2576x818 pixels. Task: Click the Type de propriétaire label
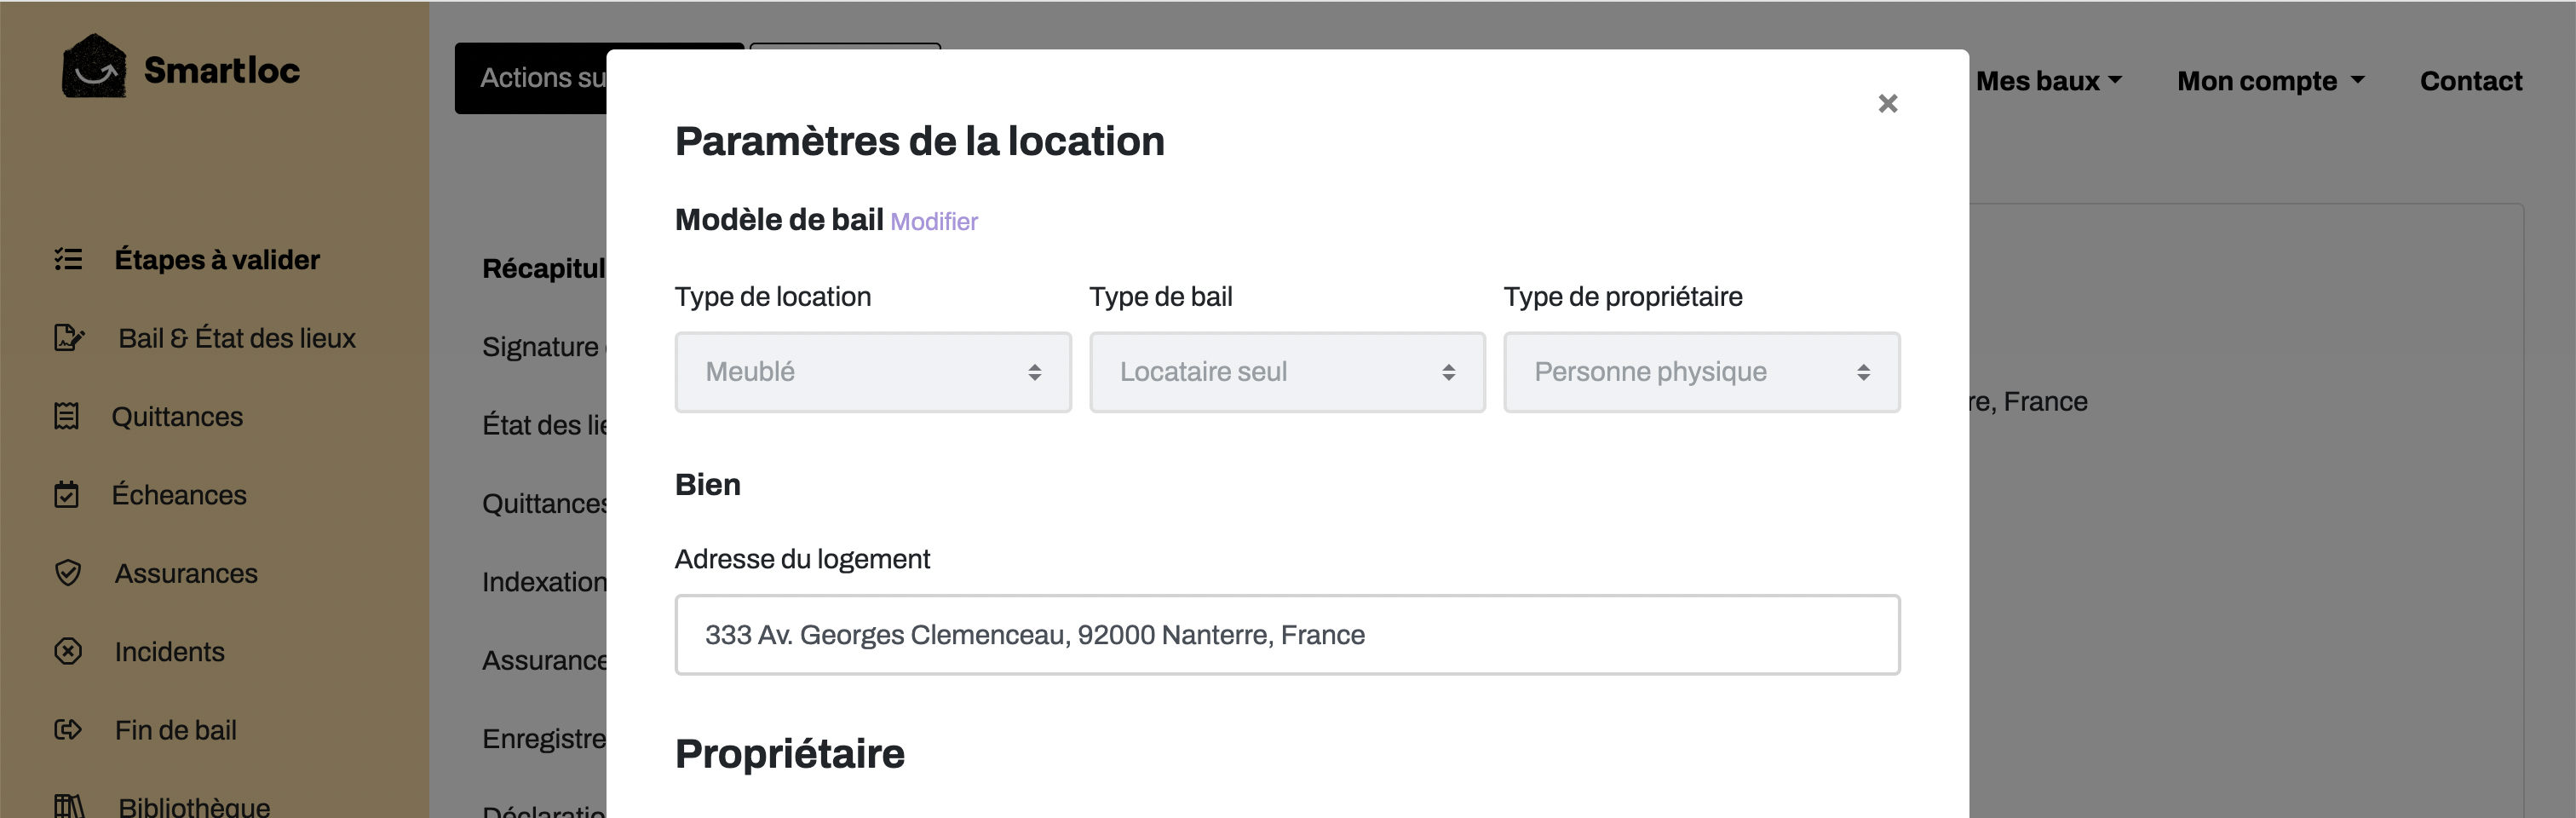pos(1622,296)
